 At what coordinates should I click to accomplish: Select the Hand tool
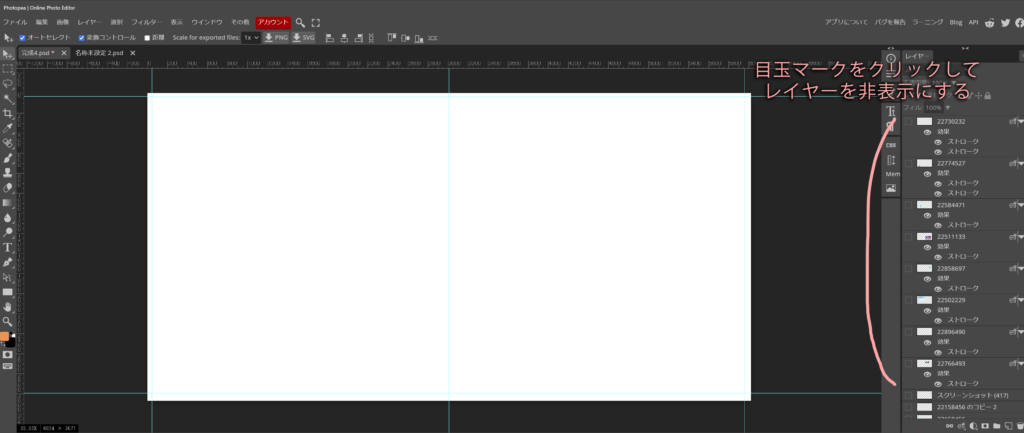[x=8, y=306]
